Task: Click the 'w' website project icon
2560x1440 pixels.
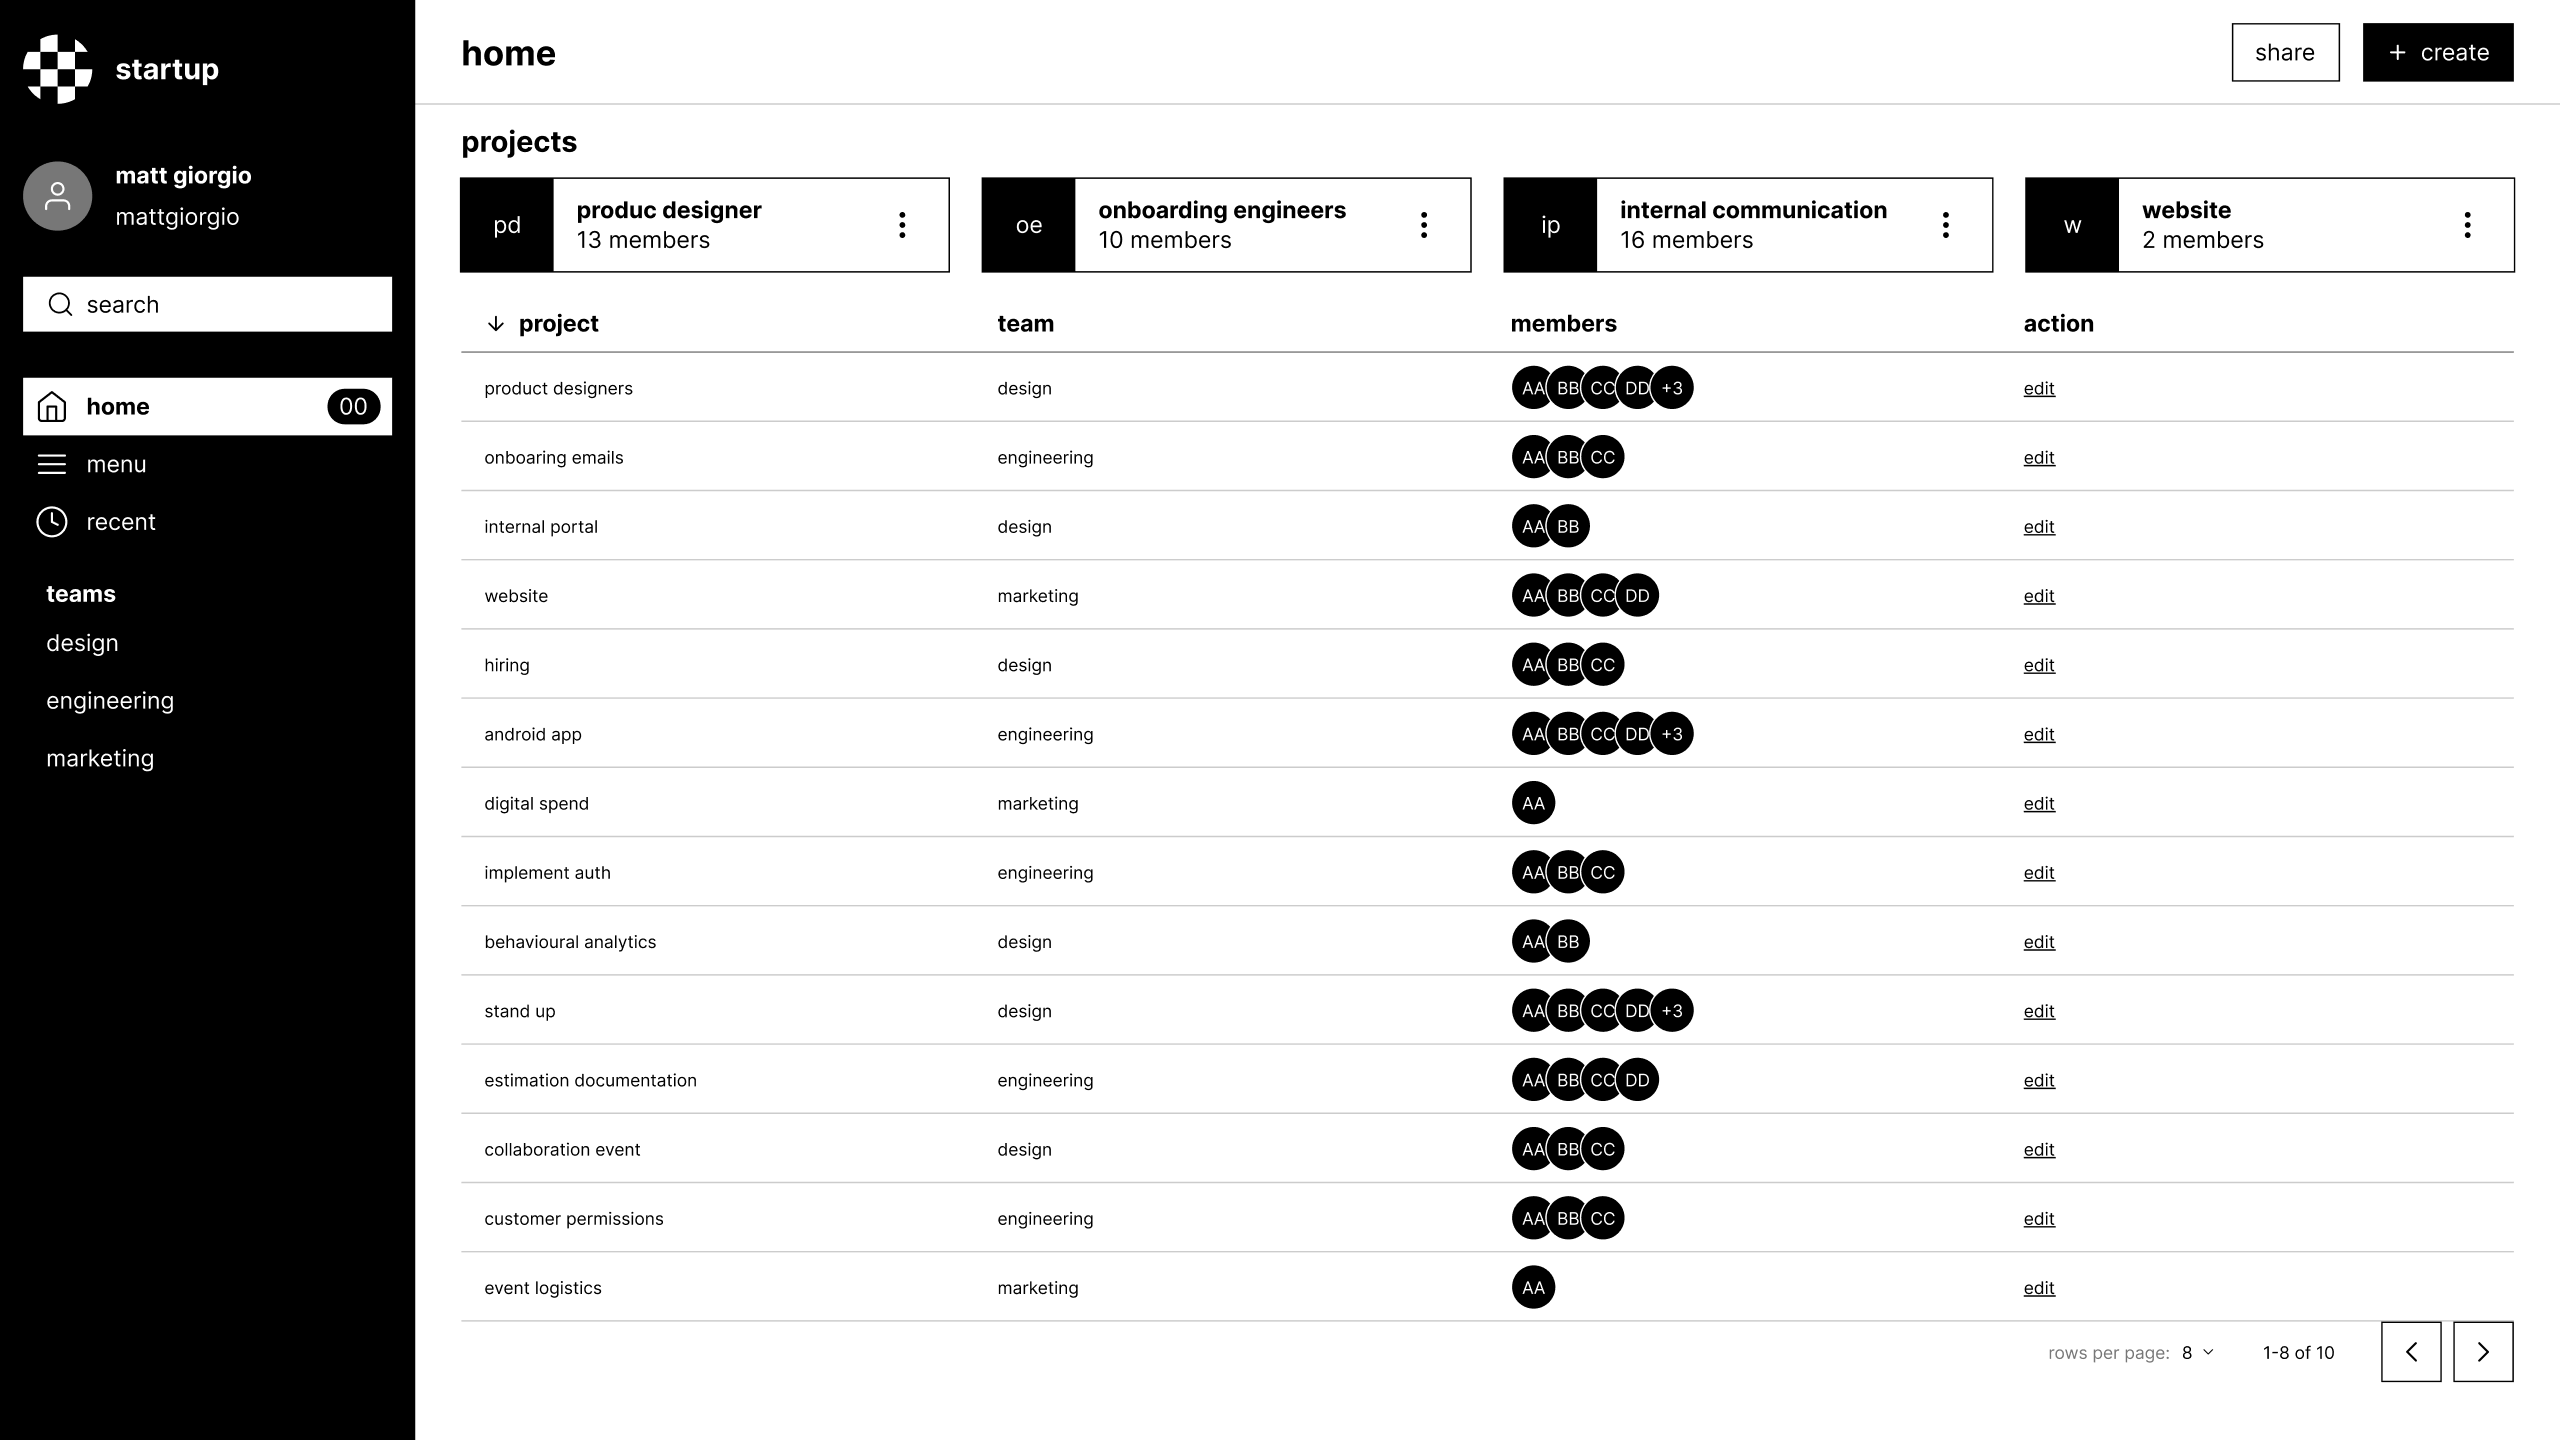Action: coord(2072,224)
